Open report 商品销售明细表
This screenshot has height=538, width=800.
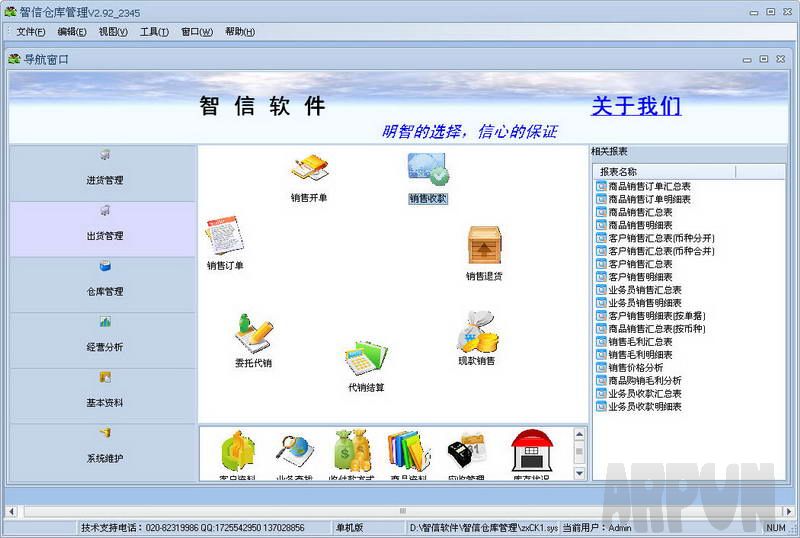(x=634, y=225)
